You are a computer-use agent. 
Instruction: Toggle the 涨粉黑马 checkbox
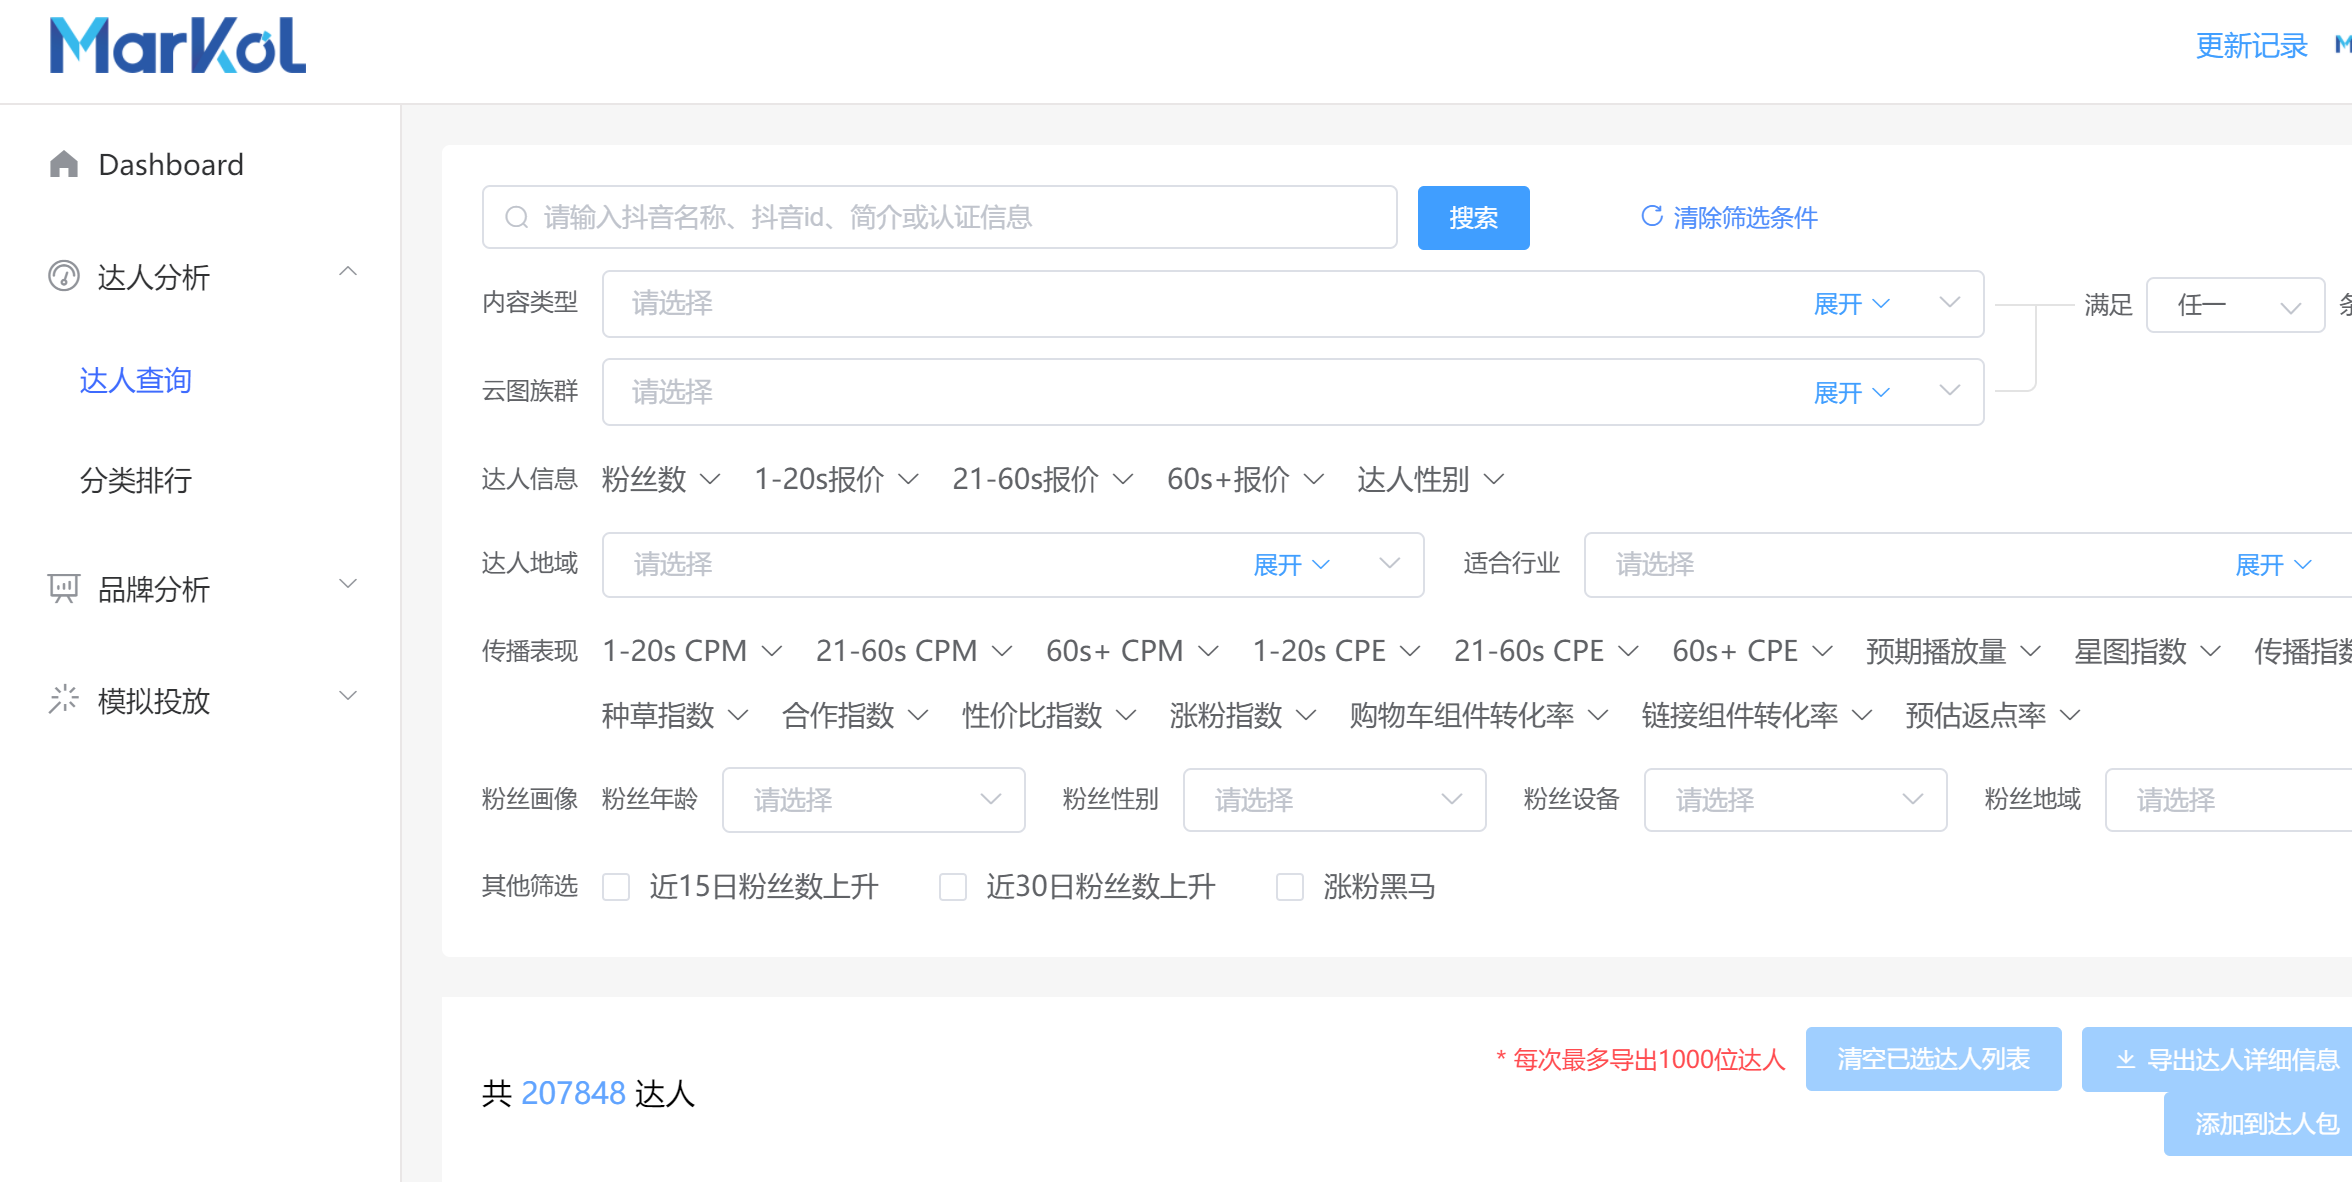point(1288,886)
